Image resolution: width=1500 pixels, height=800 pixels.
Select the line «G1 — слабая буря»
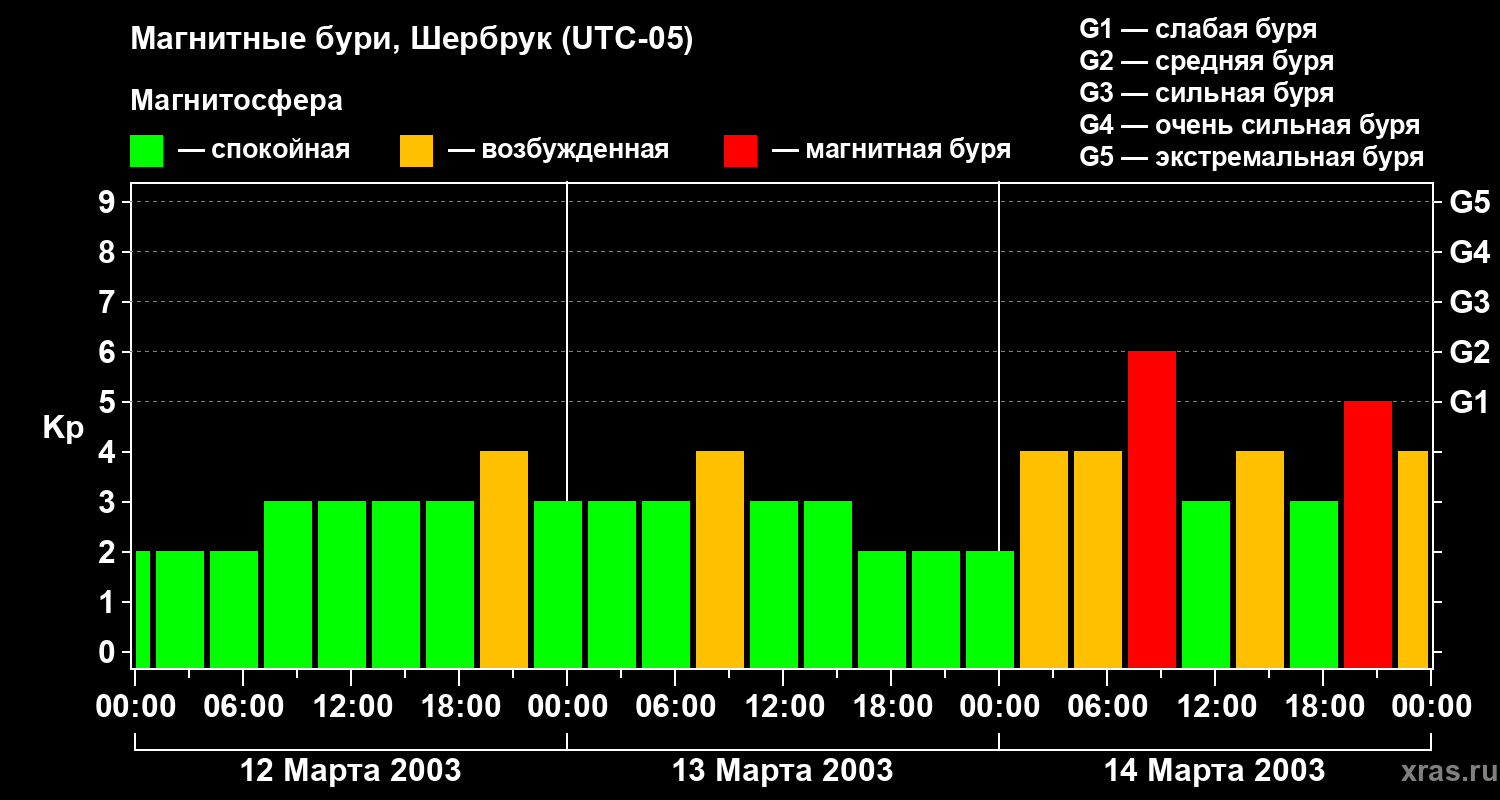coord(1198,29)
